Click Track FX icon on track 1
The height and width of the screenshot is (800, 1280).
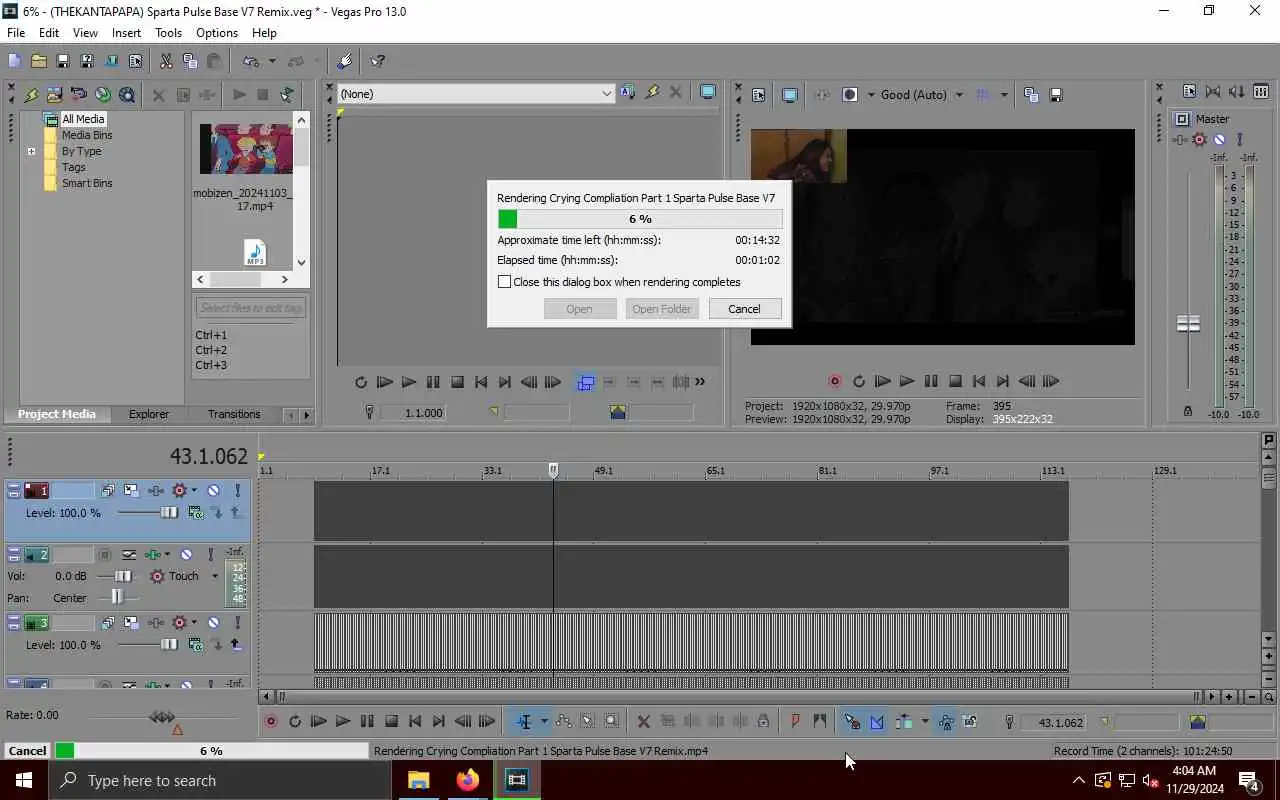click(155, 490)
